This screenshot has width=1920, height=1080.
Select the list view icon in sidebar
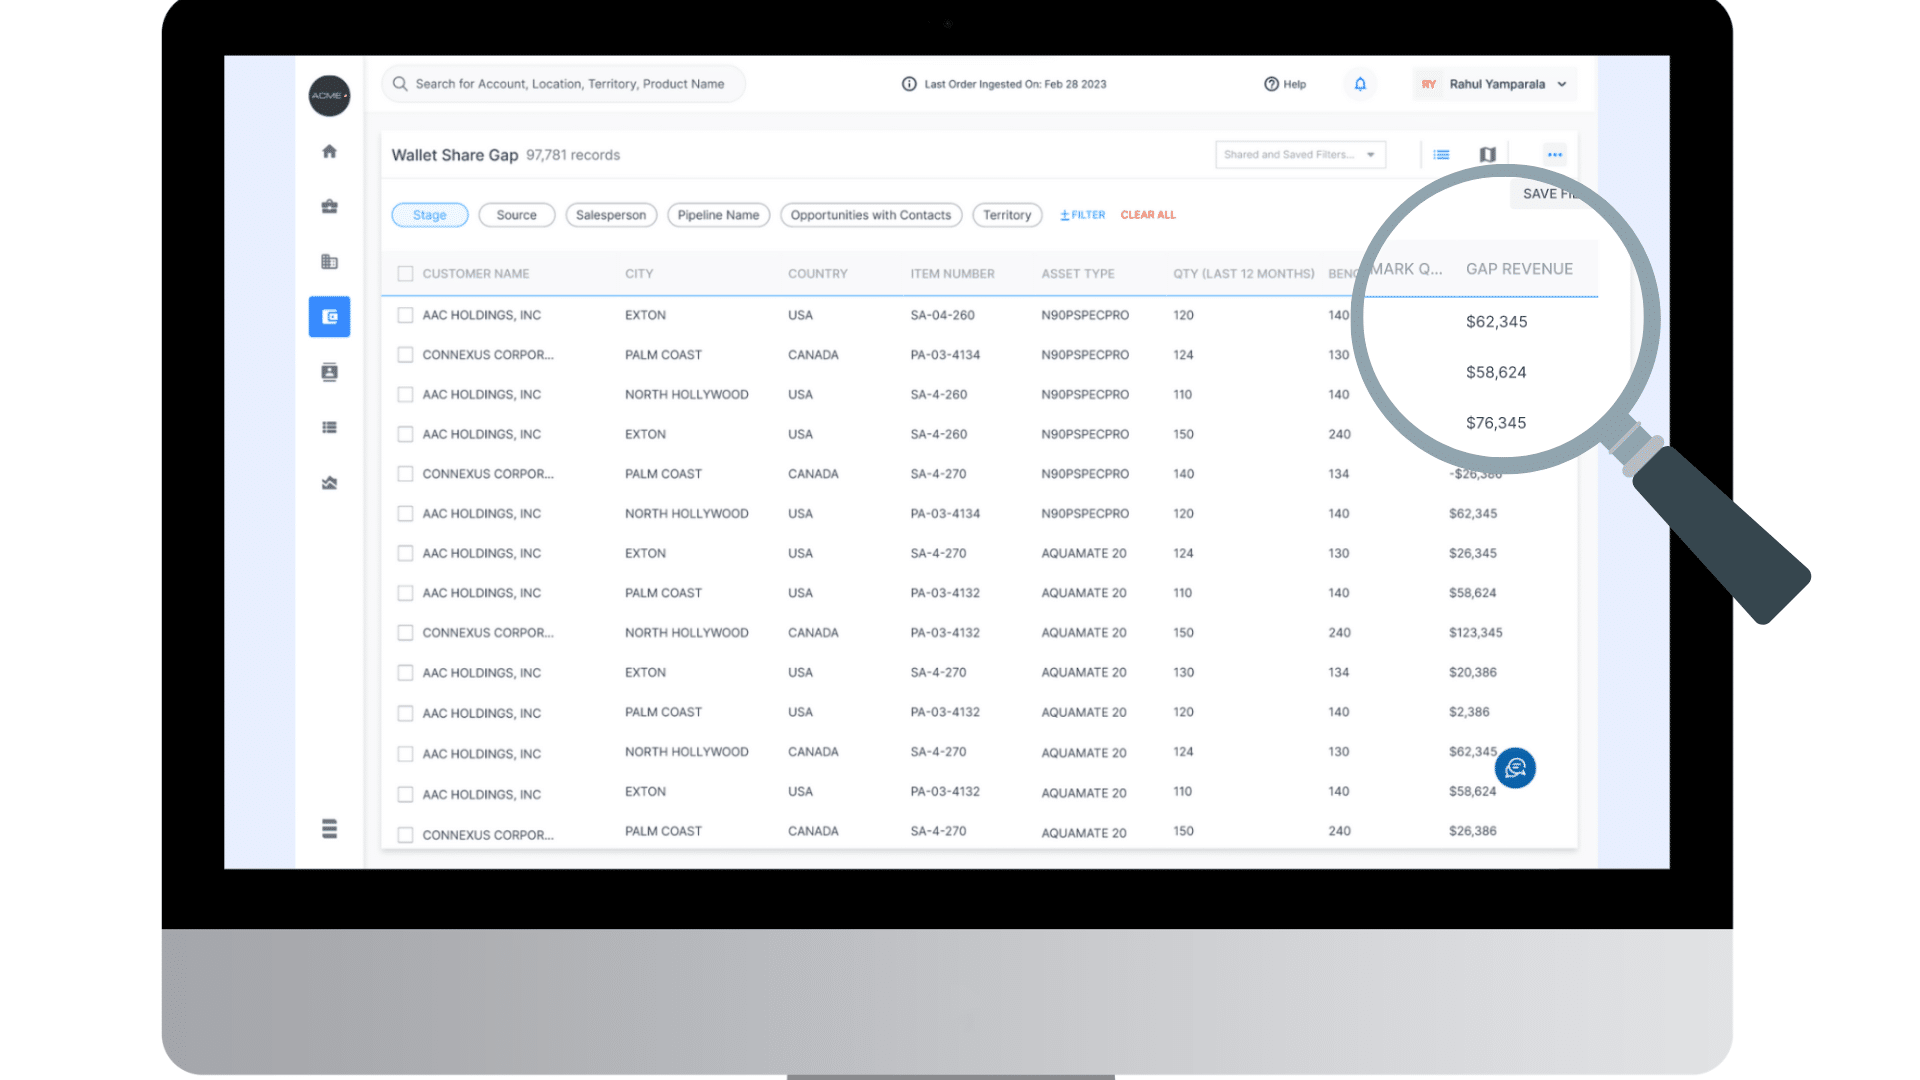pos(329,427)
